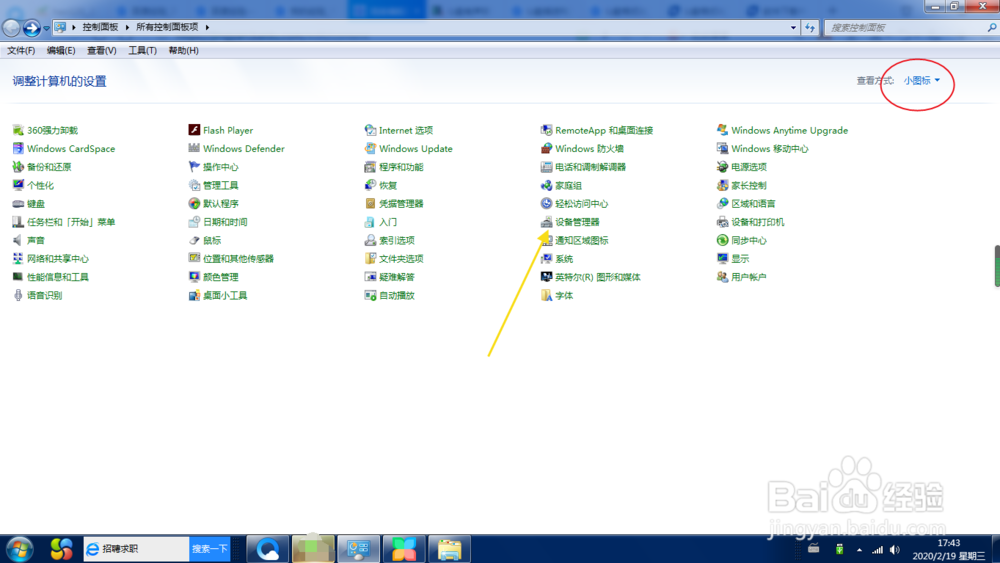
Task: Click the address bar refresh button
Action: coord(810,27)
